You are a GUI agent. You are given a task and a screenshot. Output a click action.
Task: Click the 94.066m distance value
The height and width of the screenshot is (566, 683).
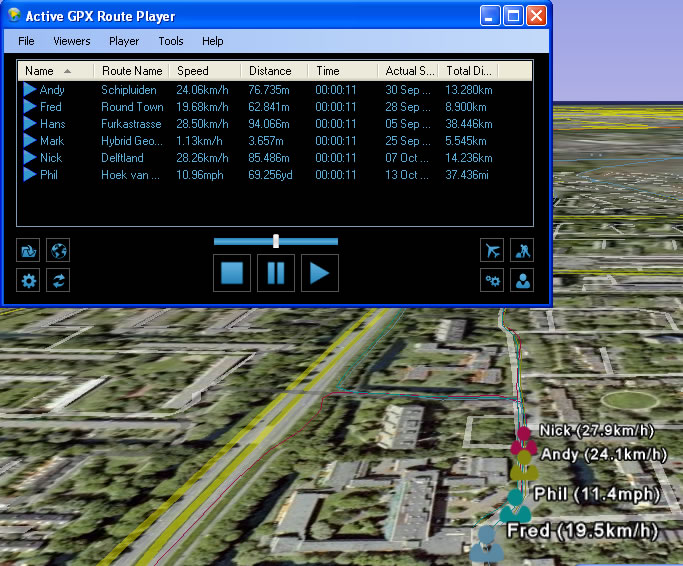269,124
